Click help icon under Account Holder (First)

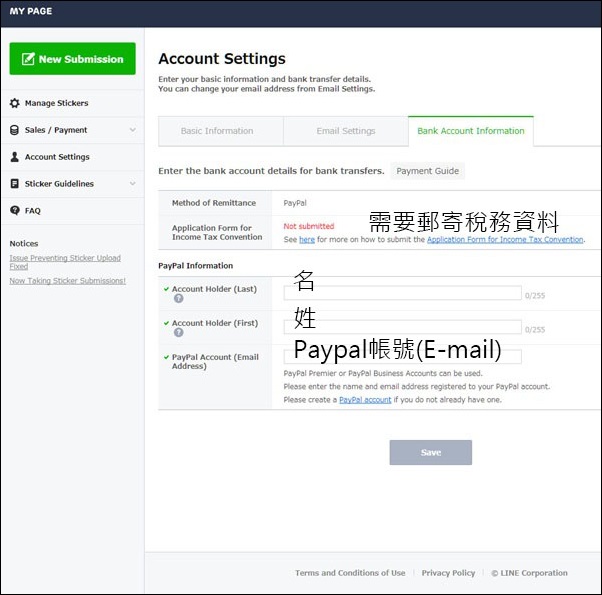[x=178, y=333]
